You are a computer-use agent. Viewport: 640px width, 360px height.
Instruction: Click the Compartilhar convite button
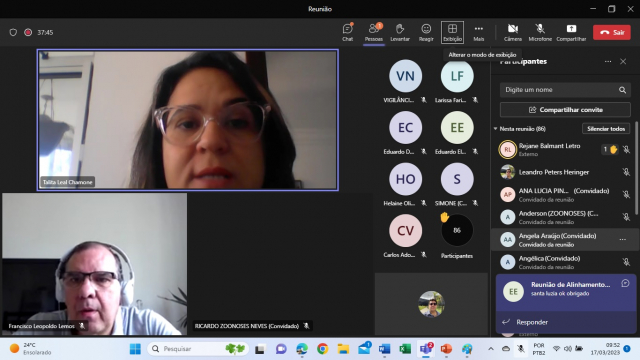(565, 110)
